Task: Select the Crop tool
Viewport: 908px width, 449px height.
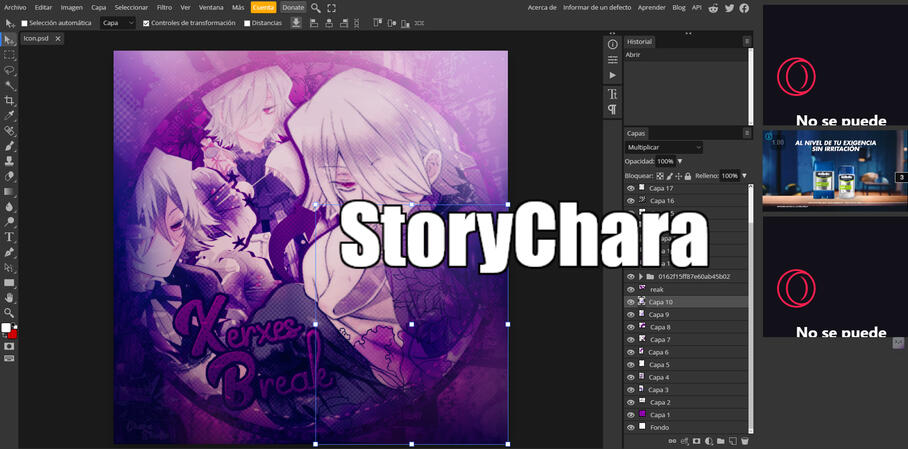Action: click(x=10, y=101)
